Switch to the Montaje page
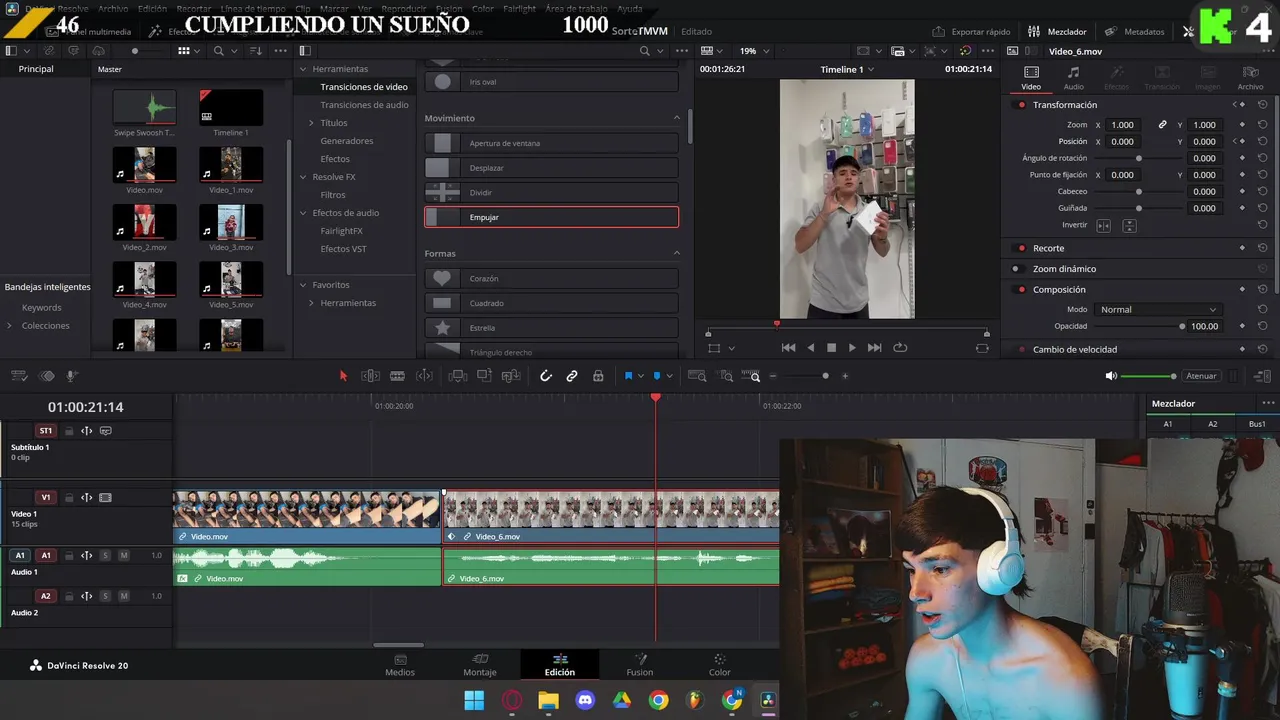Screen dimensions: 1280x720 480,665
